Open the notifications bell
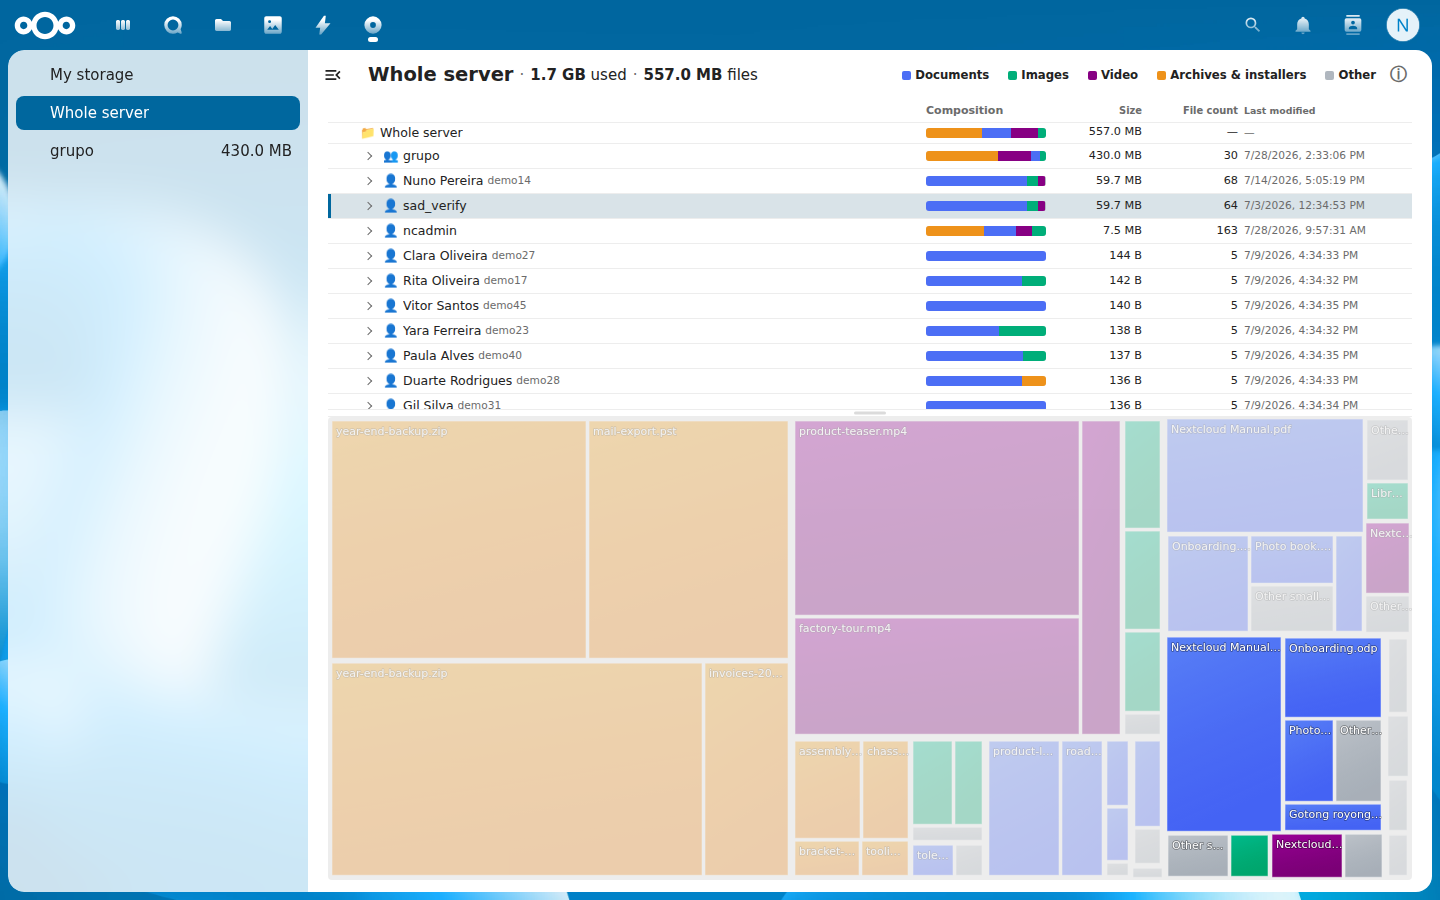 [1303, 25]
